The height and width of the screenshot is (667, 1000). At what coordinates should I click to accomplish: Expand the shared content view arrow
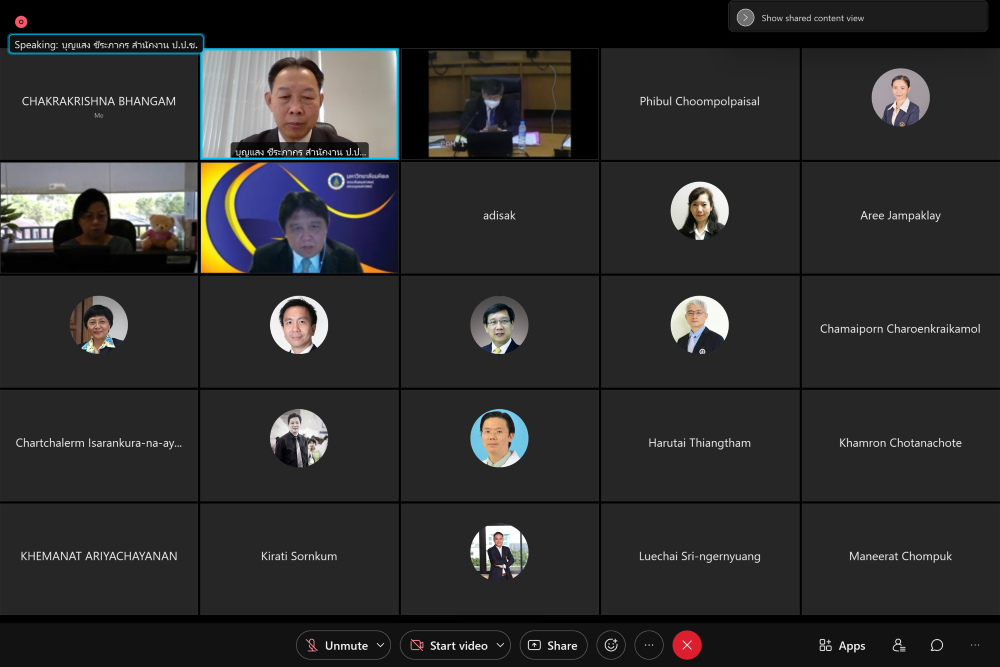click(745, 17)
